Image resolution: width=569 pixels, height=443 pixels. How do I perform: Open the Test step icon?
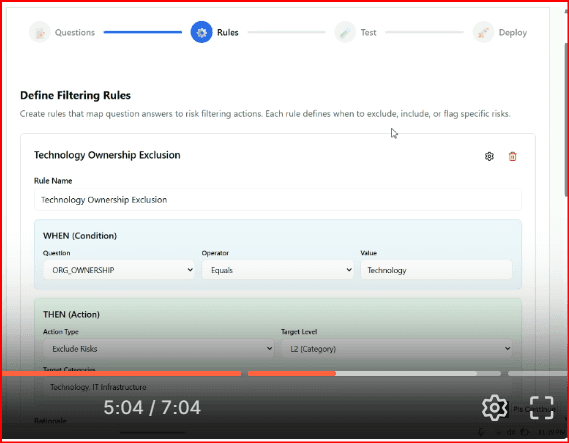coord(345,32)
